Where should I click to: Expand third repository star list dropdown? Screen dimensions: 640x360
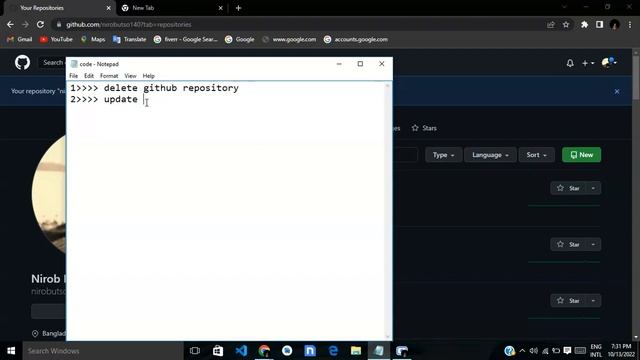click(593, 301)
